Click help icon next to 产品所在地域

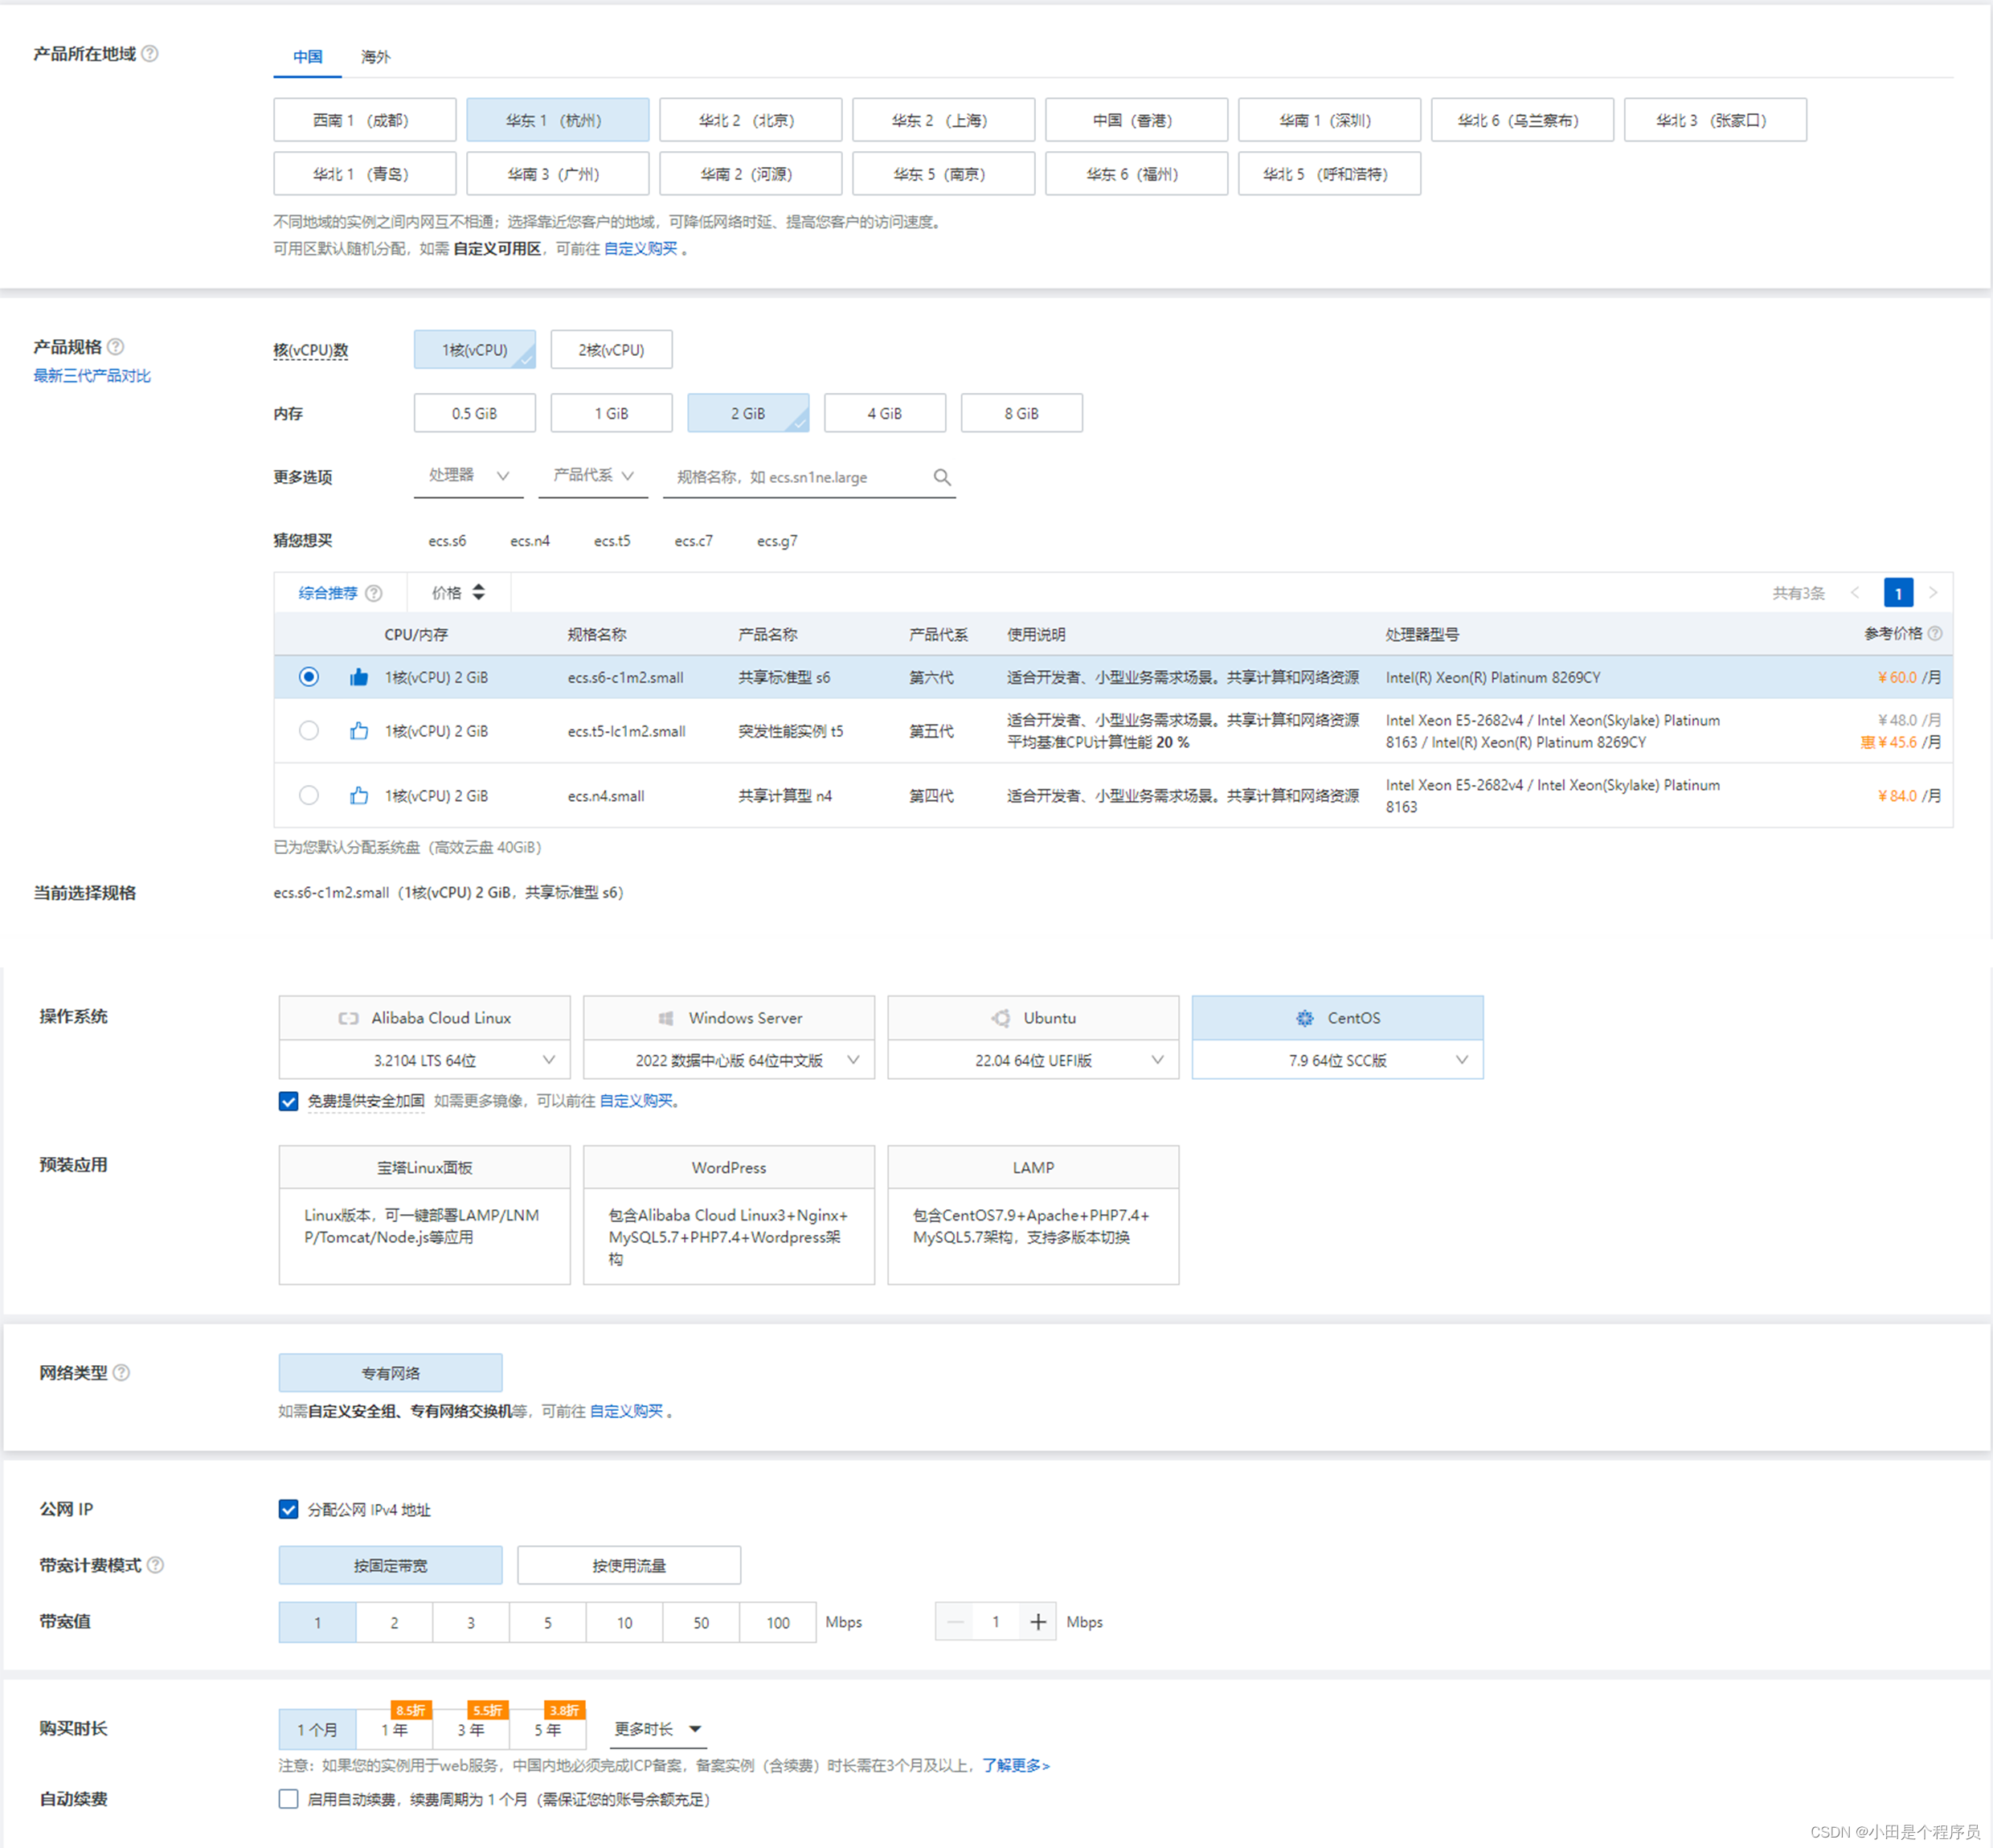pyautogui.click(x=150, y=54)
